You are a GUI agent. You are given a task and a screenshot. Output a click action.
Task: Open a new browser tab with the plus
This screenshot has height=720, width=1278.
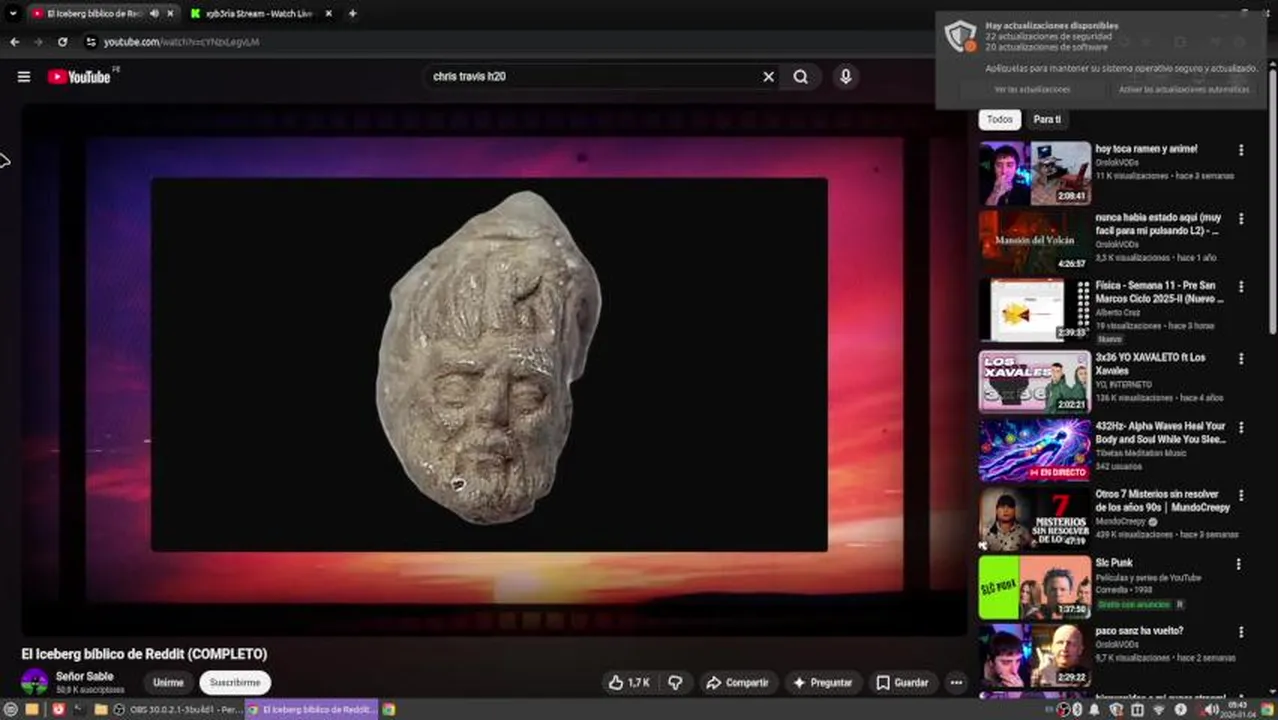[352, 13]
